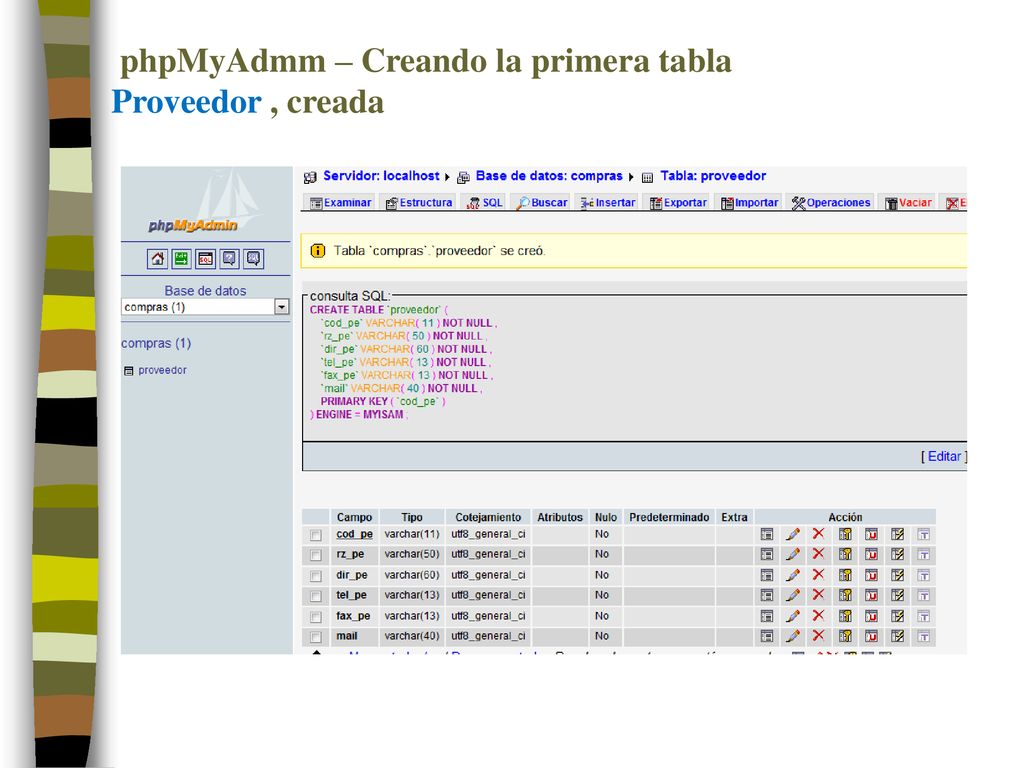Image resolution: width=1024 pixels, height=768 pixels.
Task: Open the Buscar tab
Action: pyautogui.click(x=542, y=203)
